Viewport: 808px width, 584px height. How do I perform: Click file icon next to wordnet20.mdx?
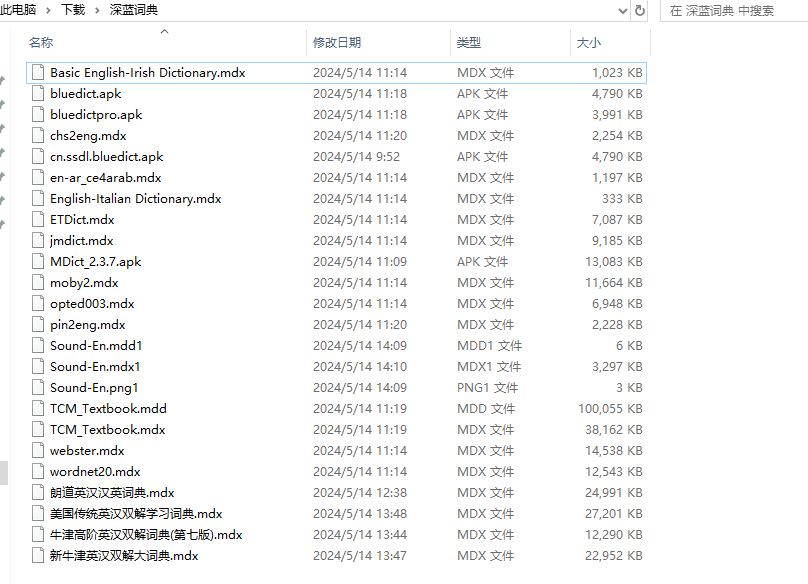(x=38, y=472)
